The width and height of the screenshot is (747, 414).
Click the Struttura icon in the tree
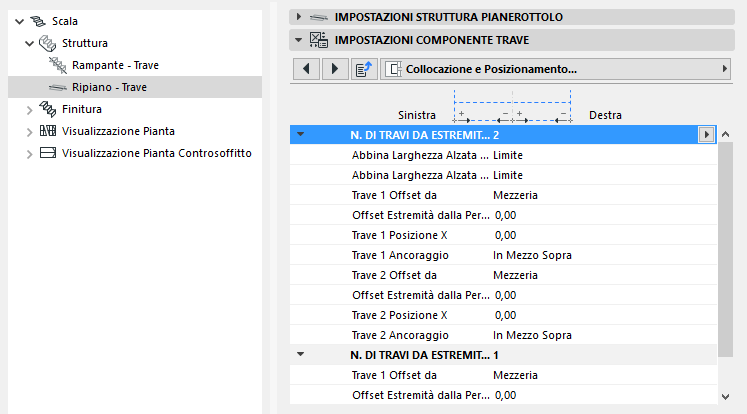(48, 43)
